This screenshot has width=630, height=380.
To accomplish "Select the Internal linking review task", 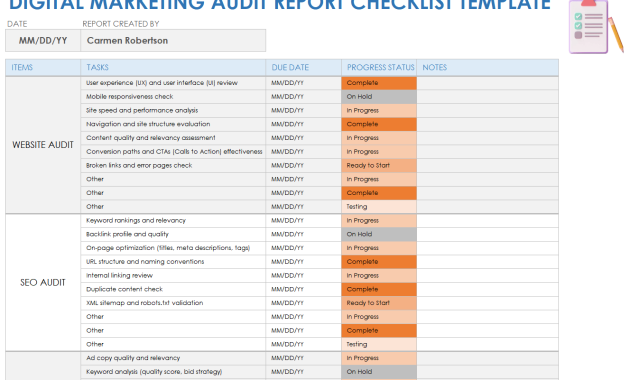I will (x=173, y=276).
